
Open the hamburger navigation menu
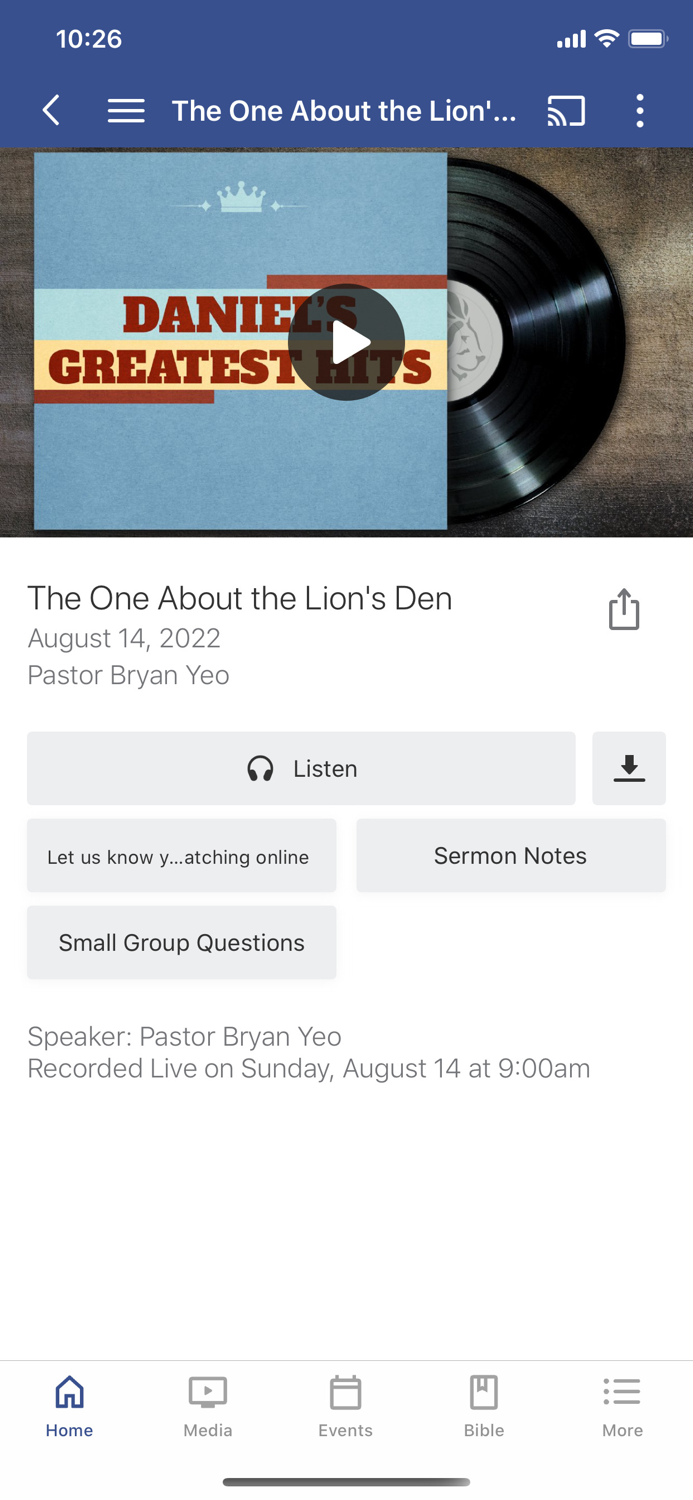(126, 111)
